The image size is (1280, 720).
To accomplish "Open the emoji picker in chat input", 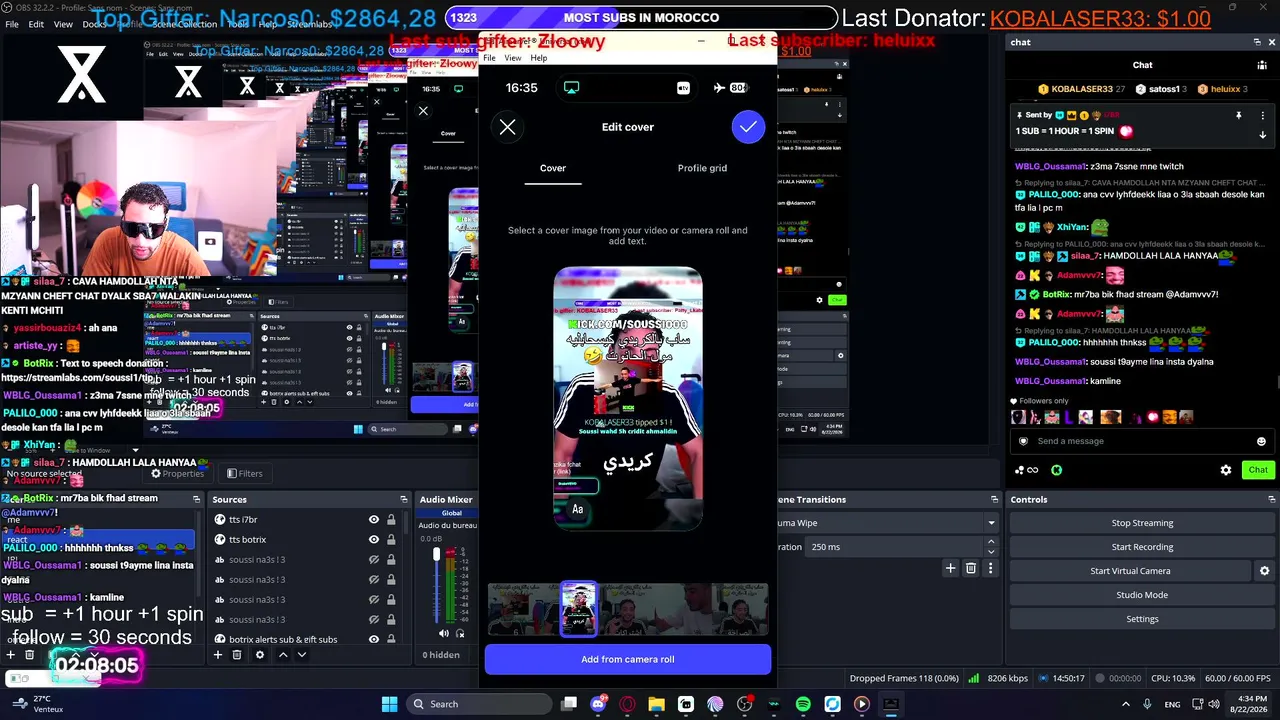I will click(1261, 441).
